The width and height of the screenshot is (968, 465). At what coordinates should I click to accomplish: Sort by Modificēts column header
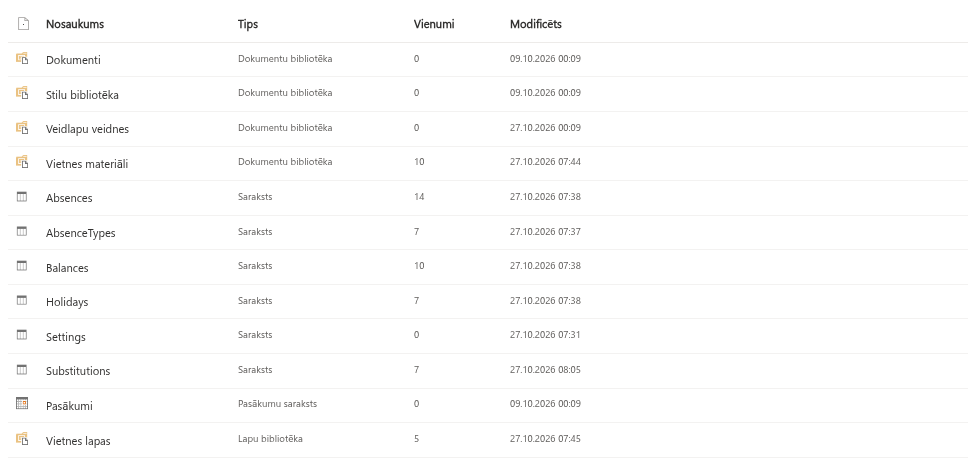536,24
